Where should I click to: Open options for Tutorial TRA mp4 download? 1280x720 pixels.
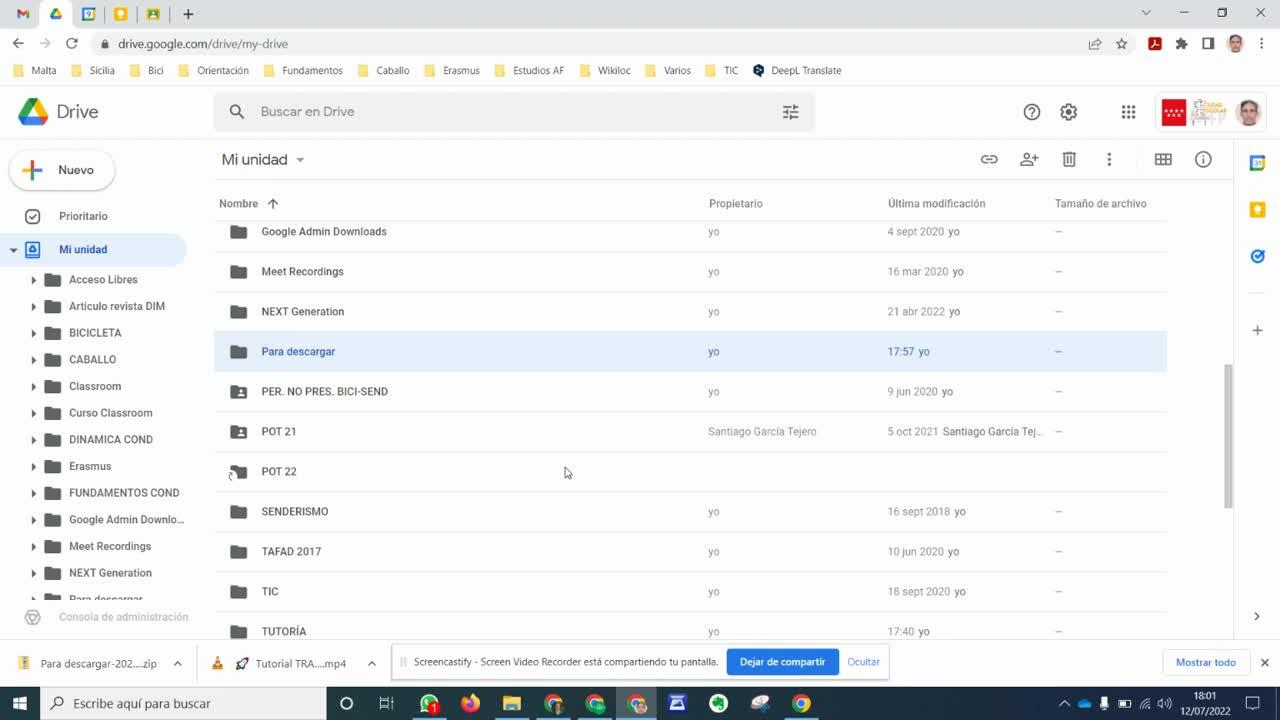(x=371, y=663)
